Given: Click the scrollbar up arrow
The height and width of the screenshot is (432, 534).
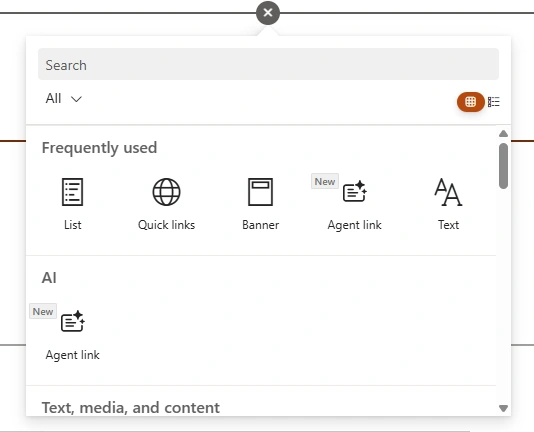Looking at the screenshot, I should pos(503,134).
